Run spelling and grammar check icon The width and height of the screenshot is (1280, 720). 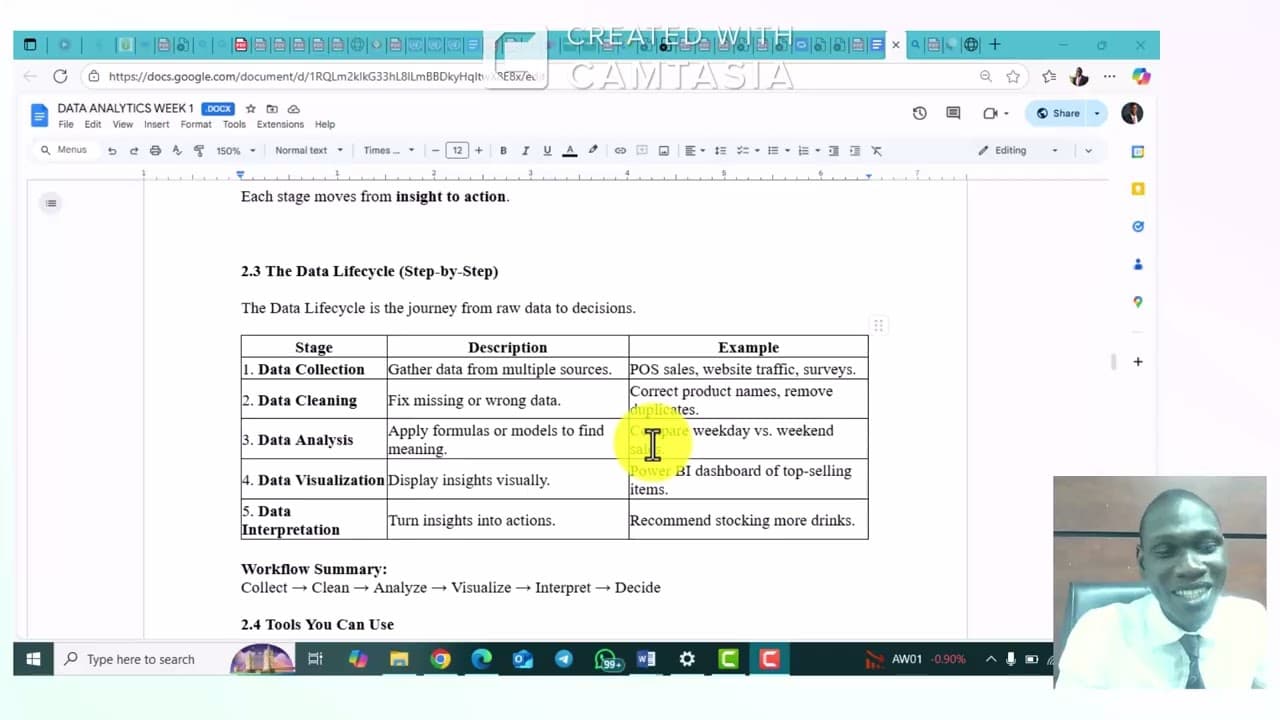point(177,151)
